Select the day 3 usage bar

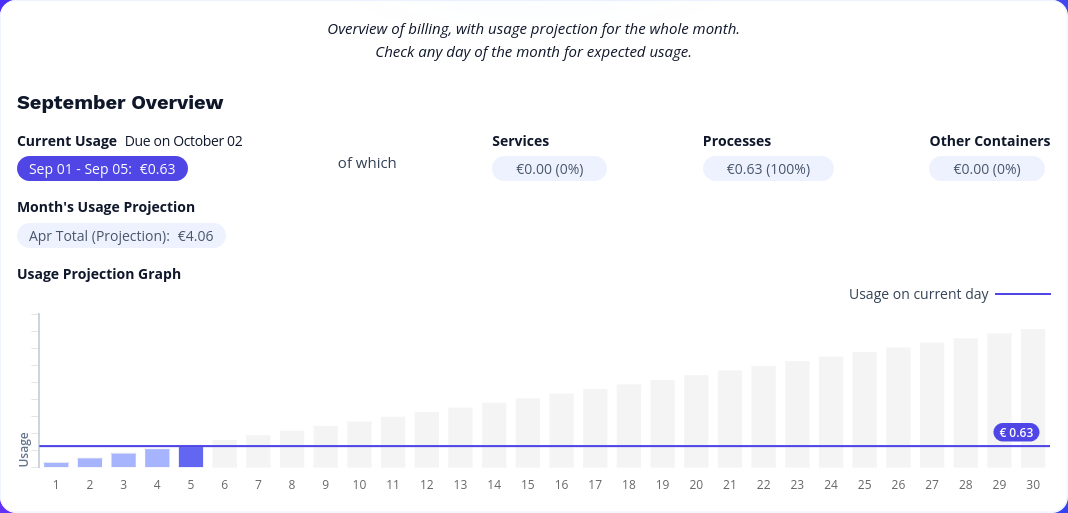coord(123,460)
